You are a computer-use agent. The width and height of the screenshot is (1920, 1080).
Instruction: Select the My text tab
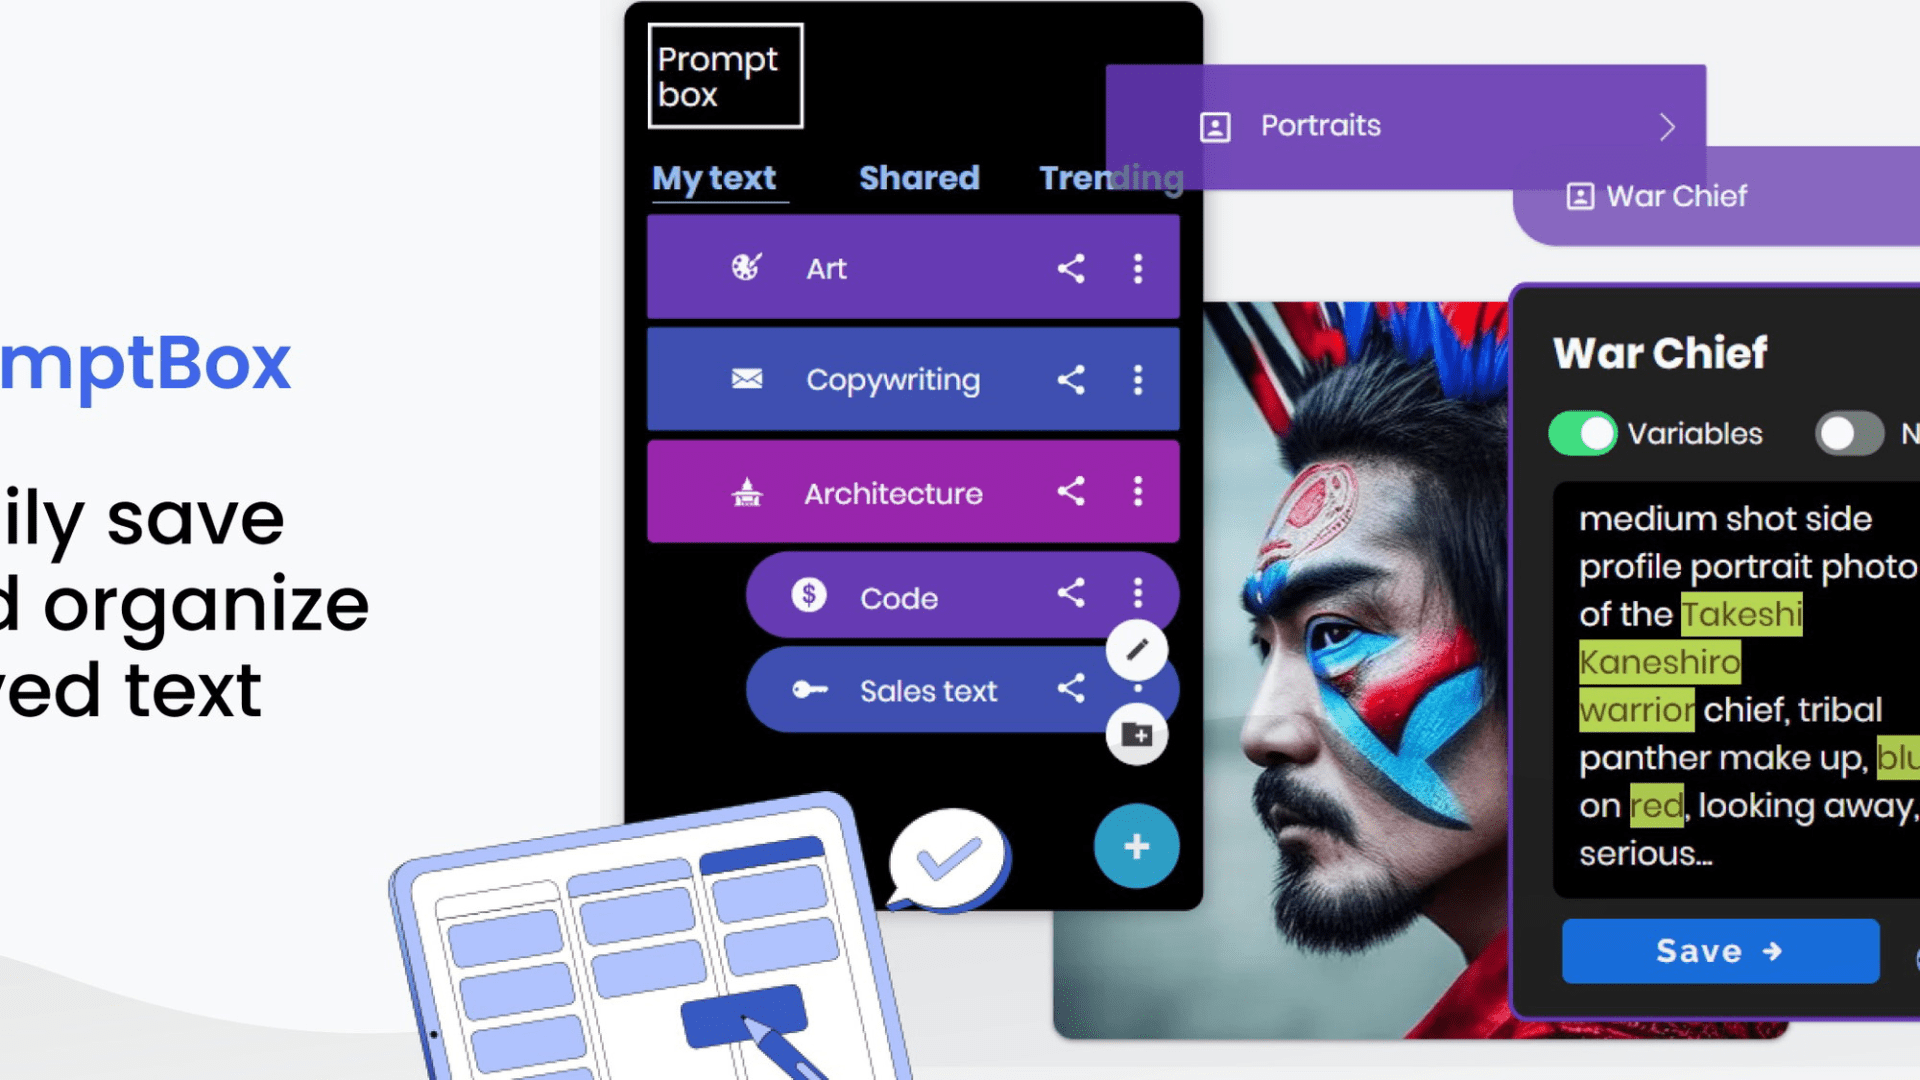[x=715, y=178]
